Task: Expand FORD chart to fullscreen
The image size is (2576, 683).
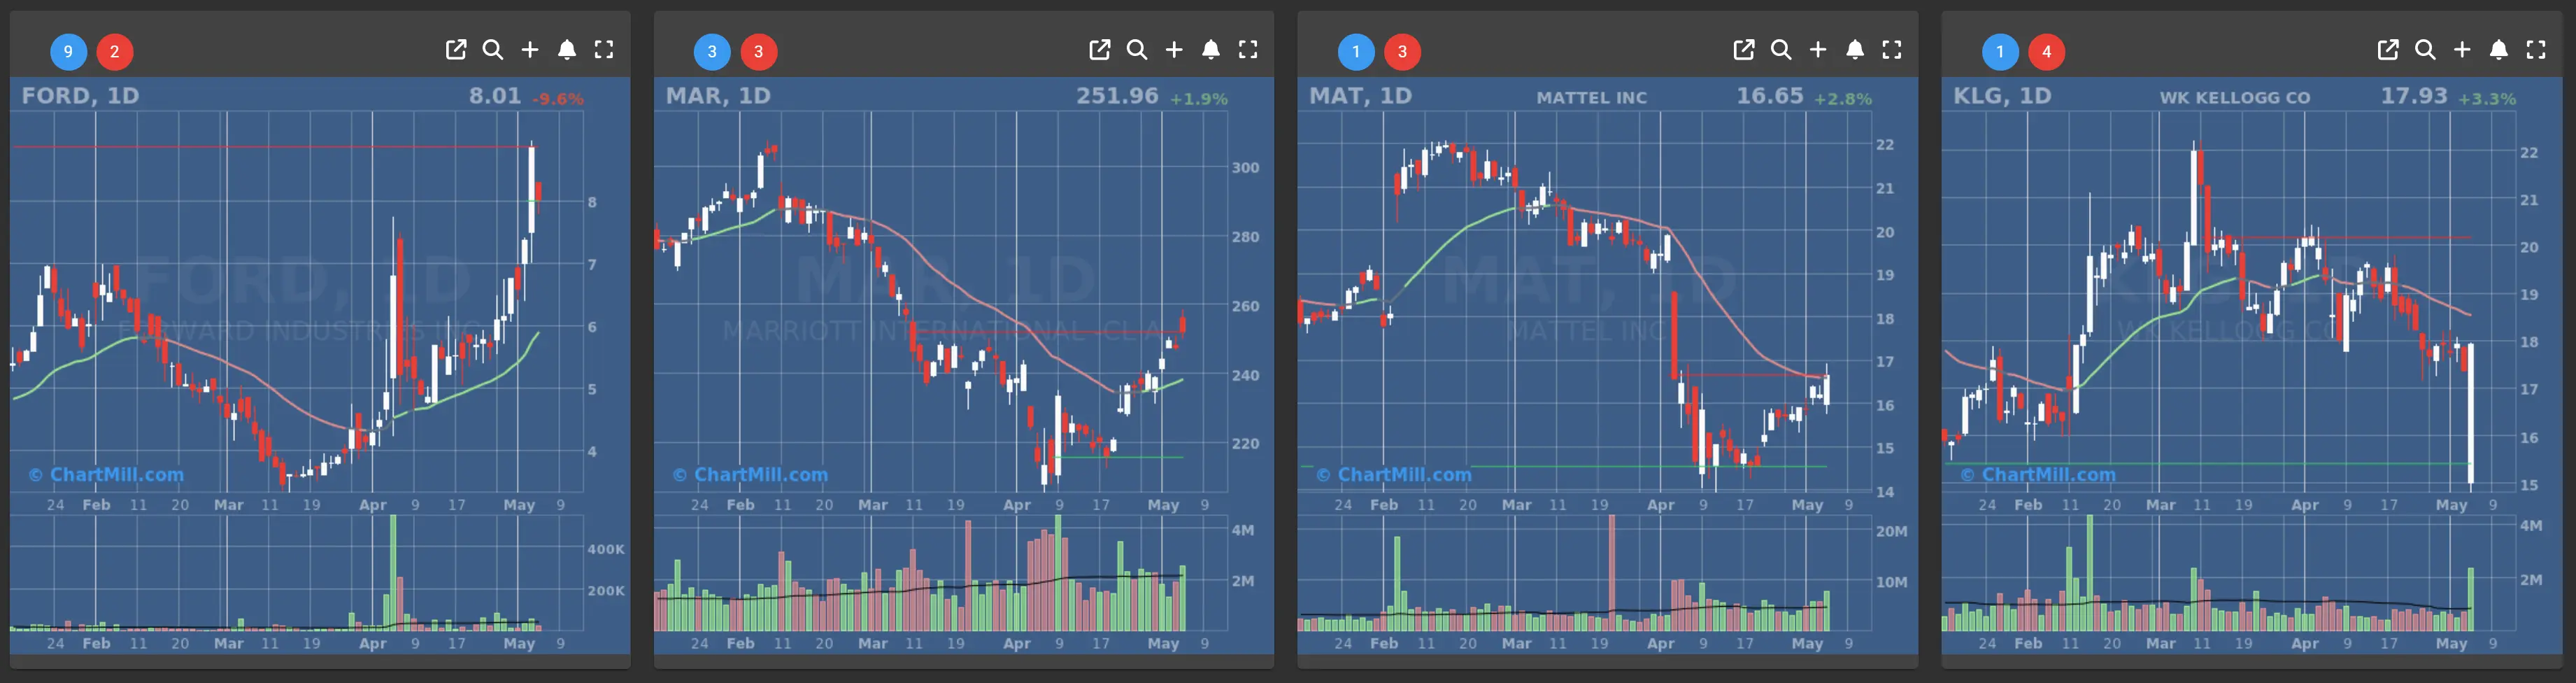Action: pyautogui.click(x=604, y=49)
